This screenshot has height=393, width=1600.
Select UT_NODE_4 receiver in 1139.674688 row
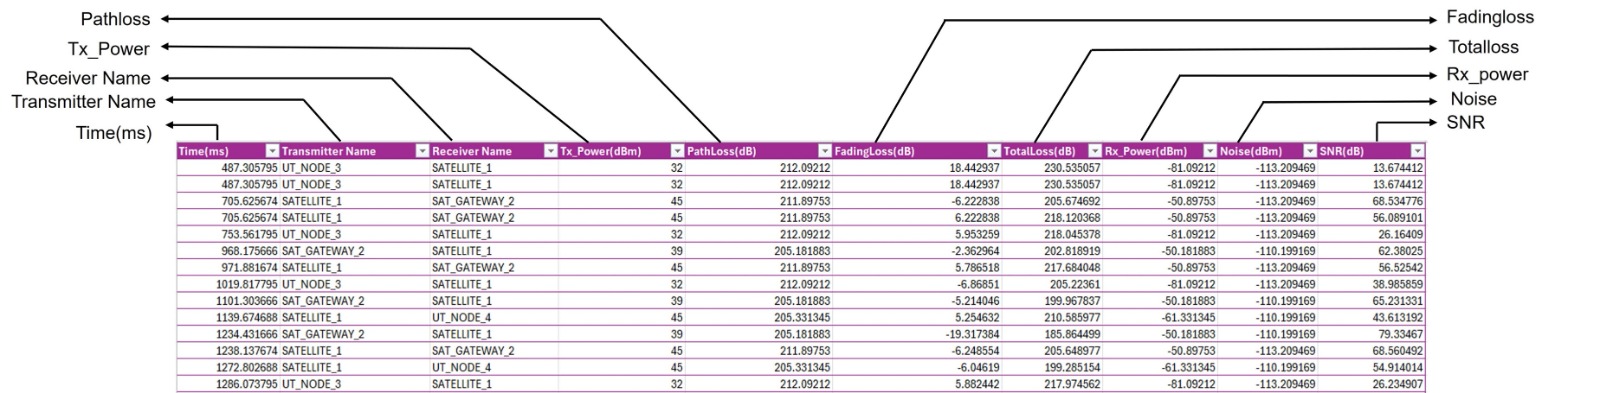(x=461, y=318)
